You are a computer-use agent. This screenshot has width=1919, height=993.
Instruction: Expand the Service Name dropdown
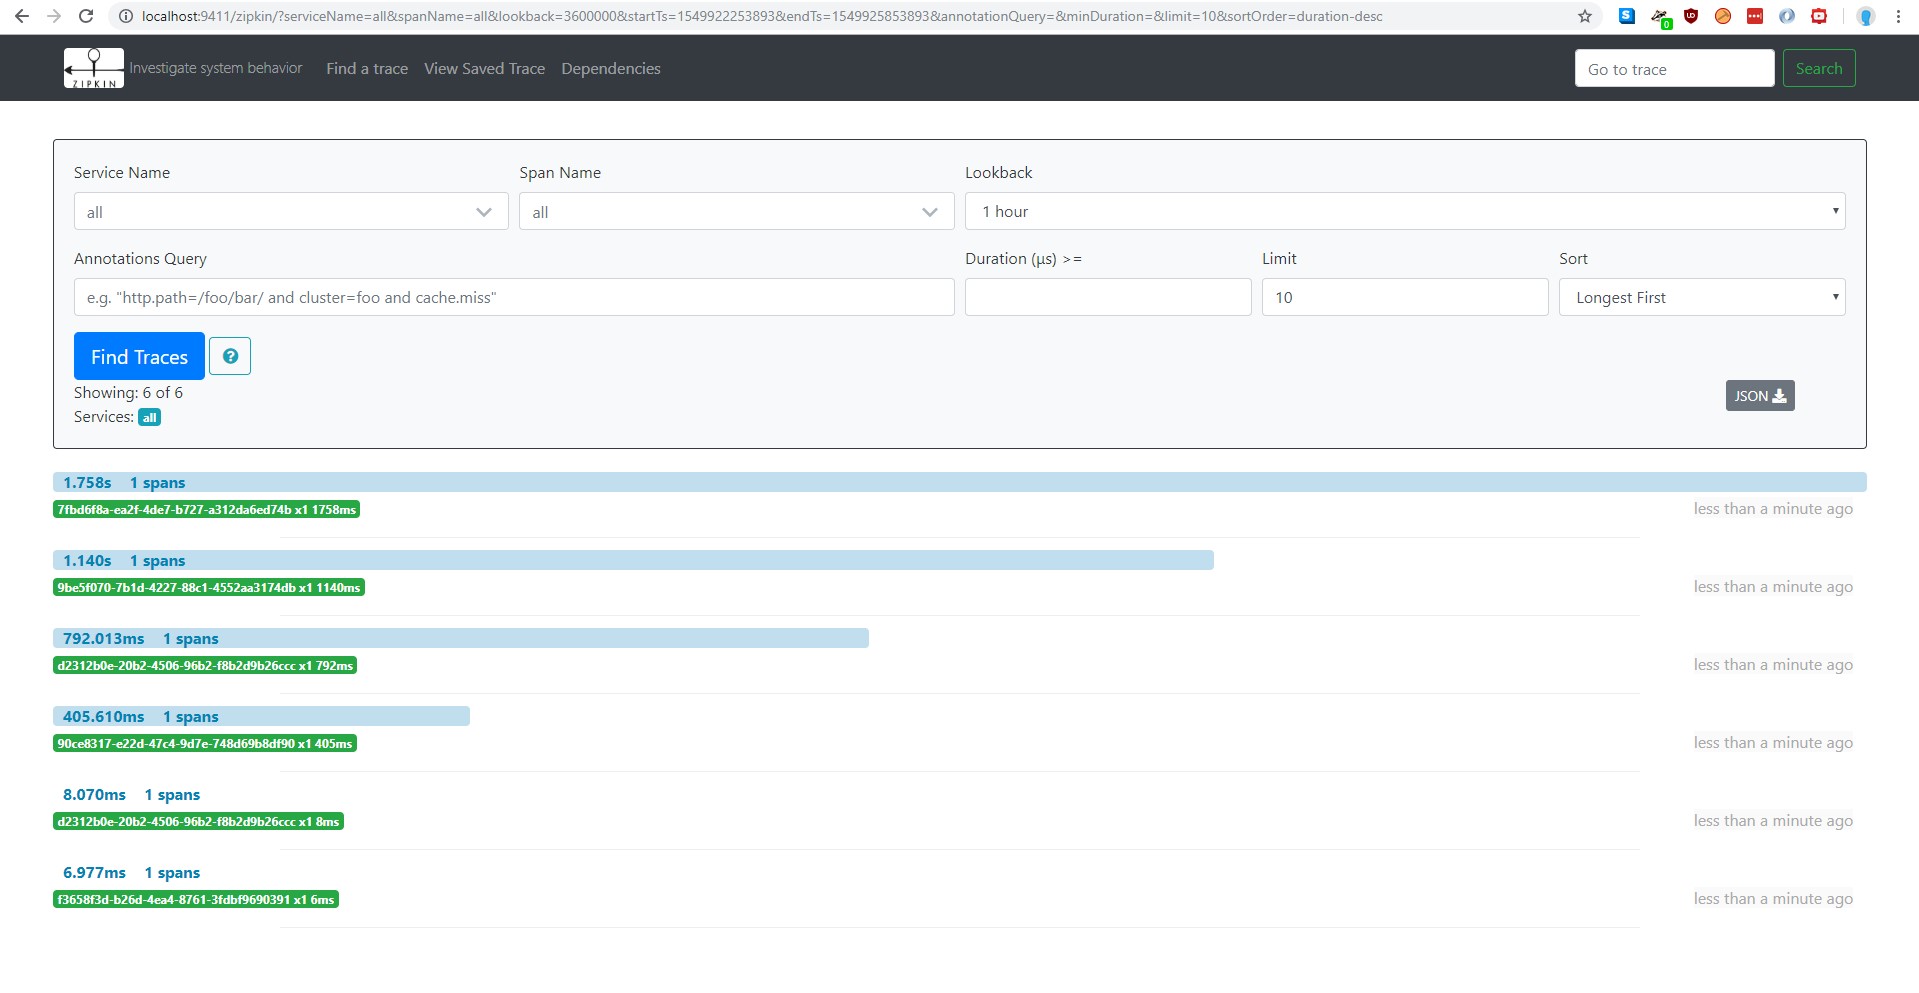click(291, 212)
